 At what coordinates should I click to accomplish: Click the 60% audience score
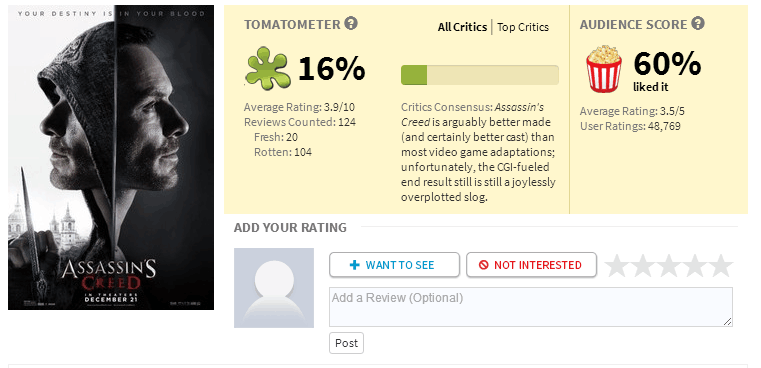tap(667, 64)
